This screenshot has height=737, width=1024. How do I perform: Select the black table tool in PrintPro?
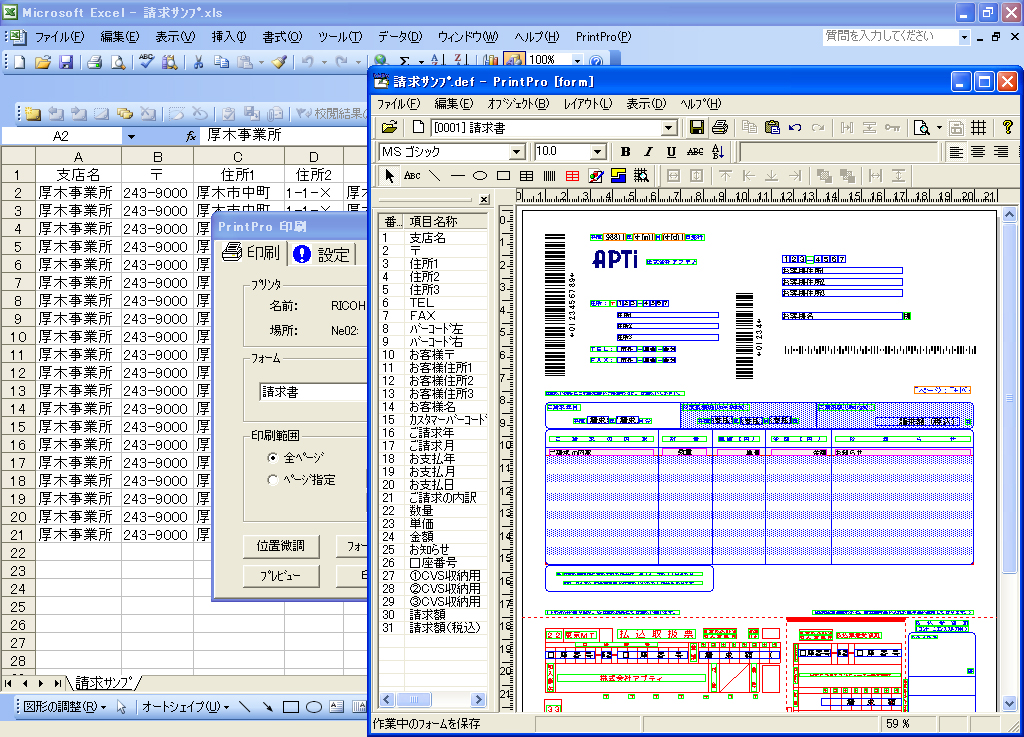tap(526, 176)
